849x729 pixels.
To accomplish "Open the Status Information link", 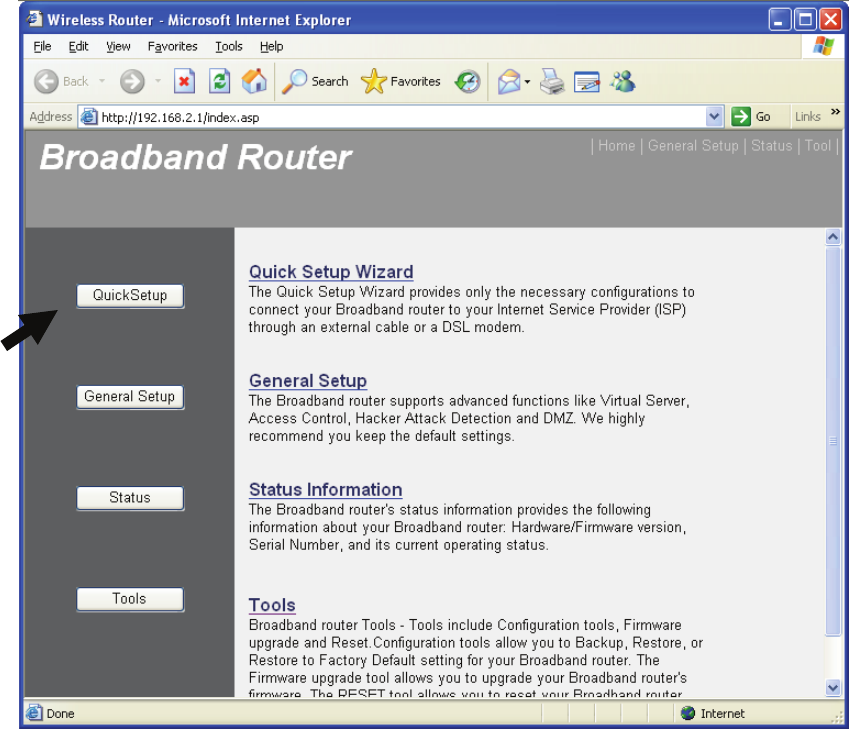I will point(325,489).
